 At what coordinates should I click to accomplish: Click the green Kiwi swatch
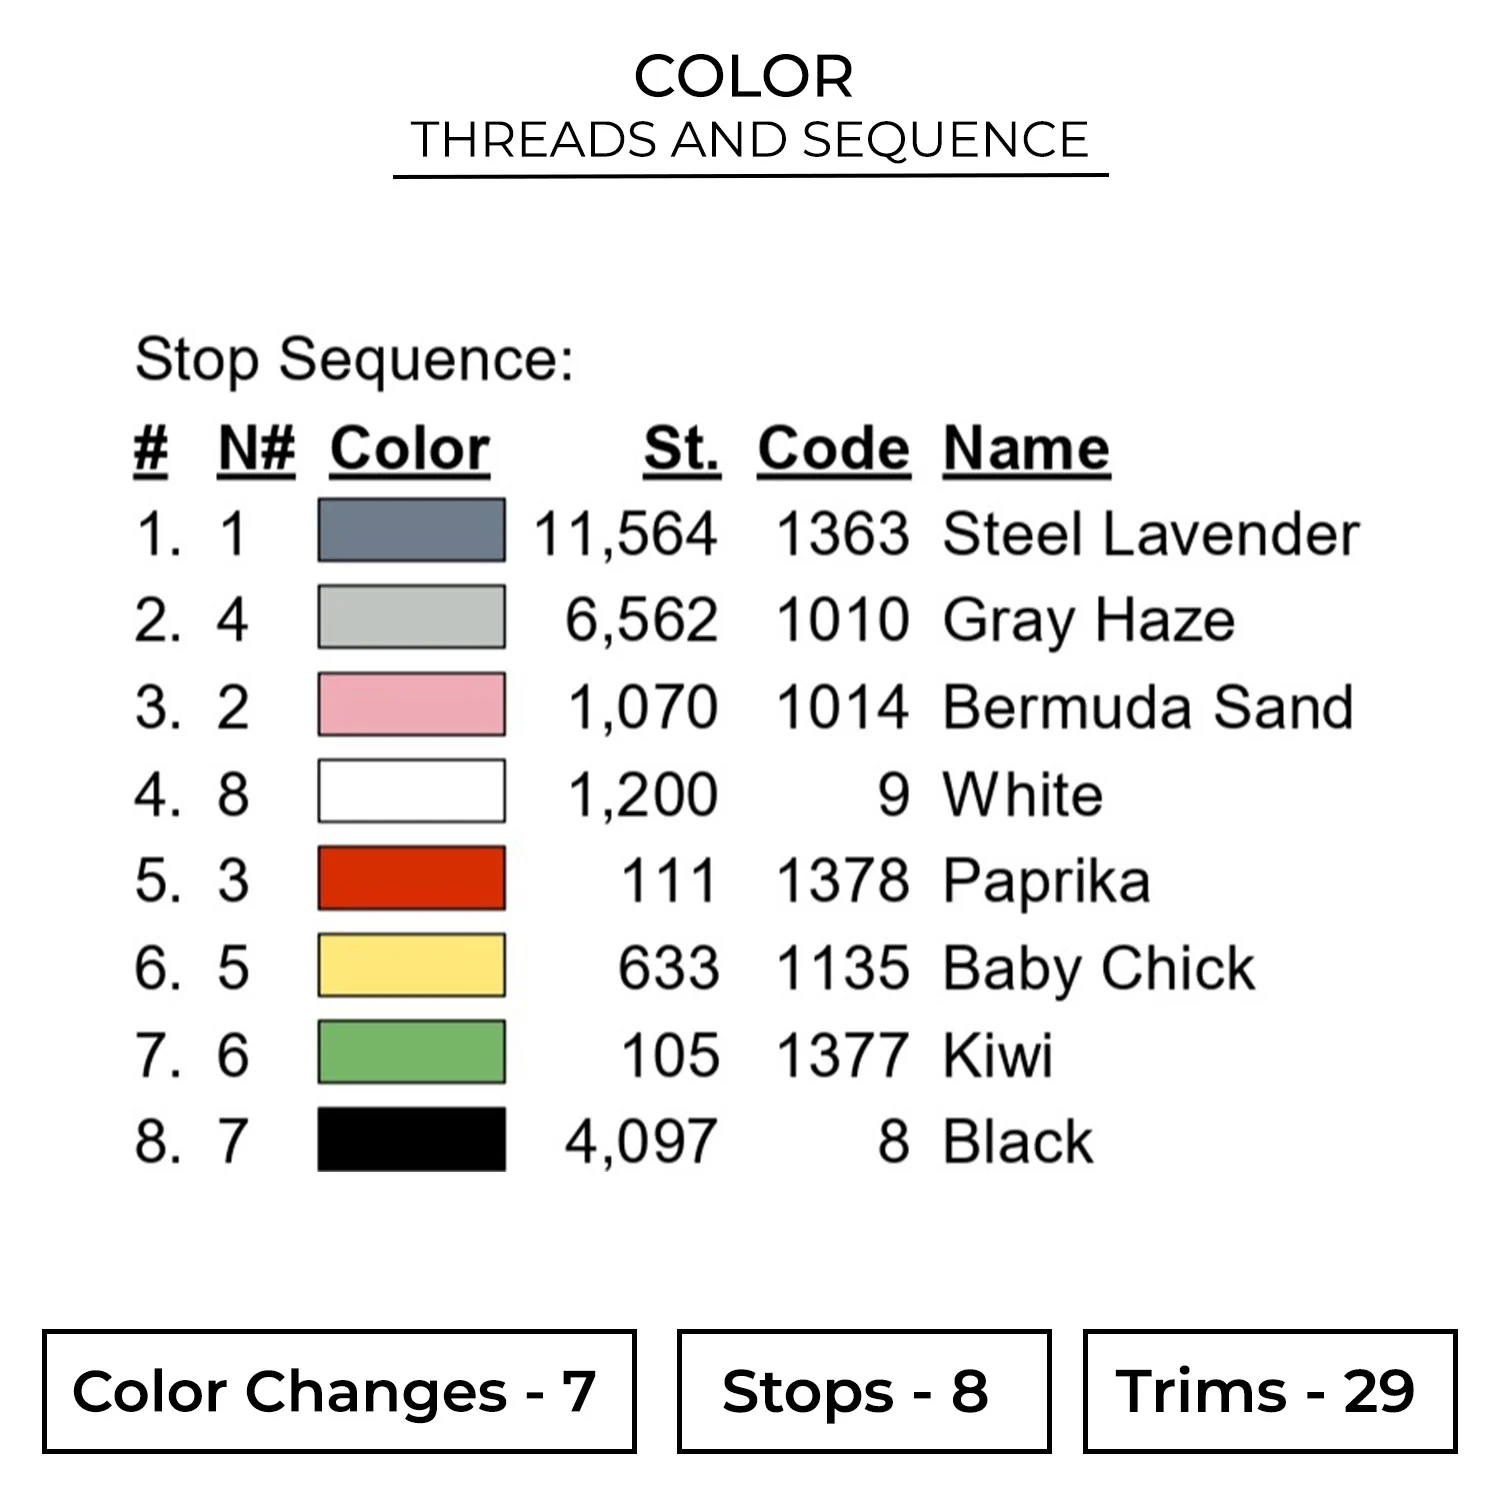click(x=411, y=1053)
